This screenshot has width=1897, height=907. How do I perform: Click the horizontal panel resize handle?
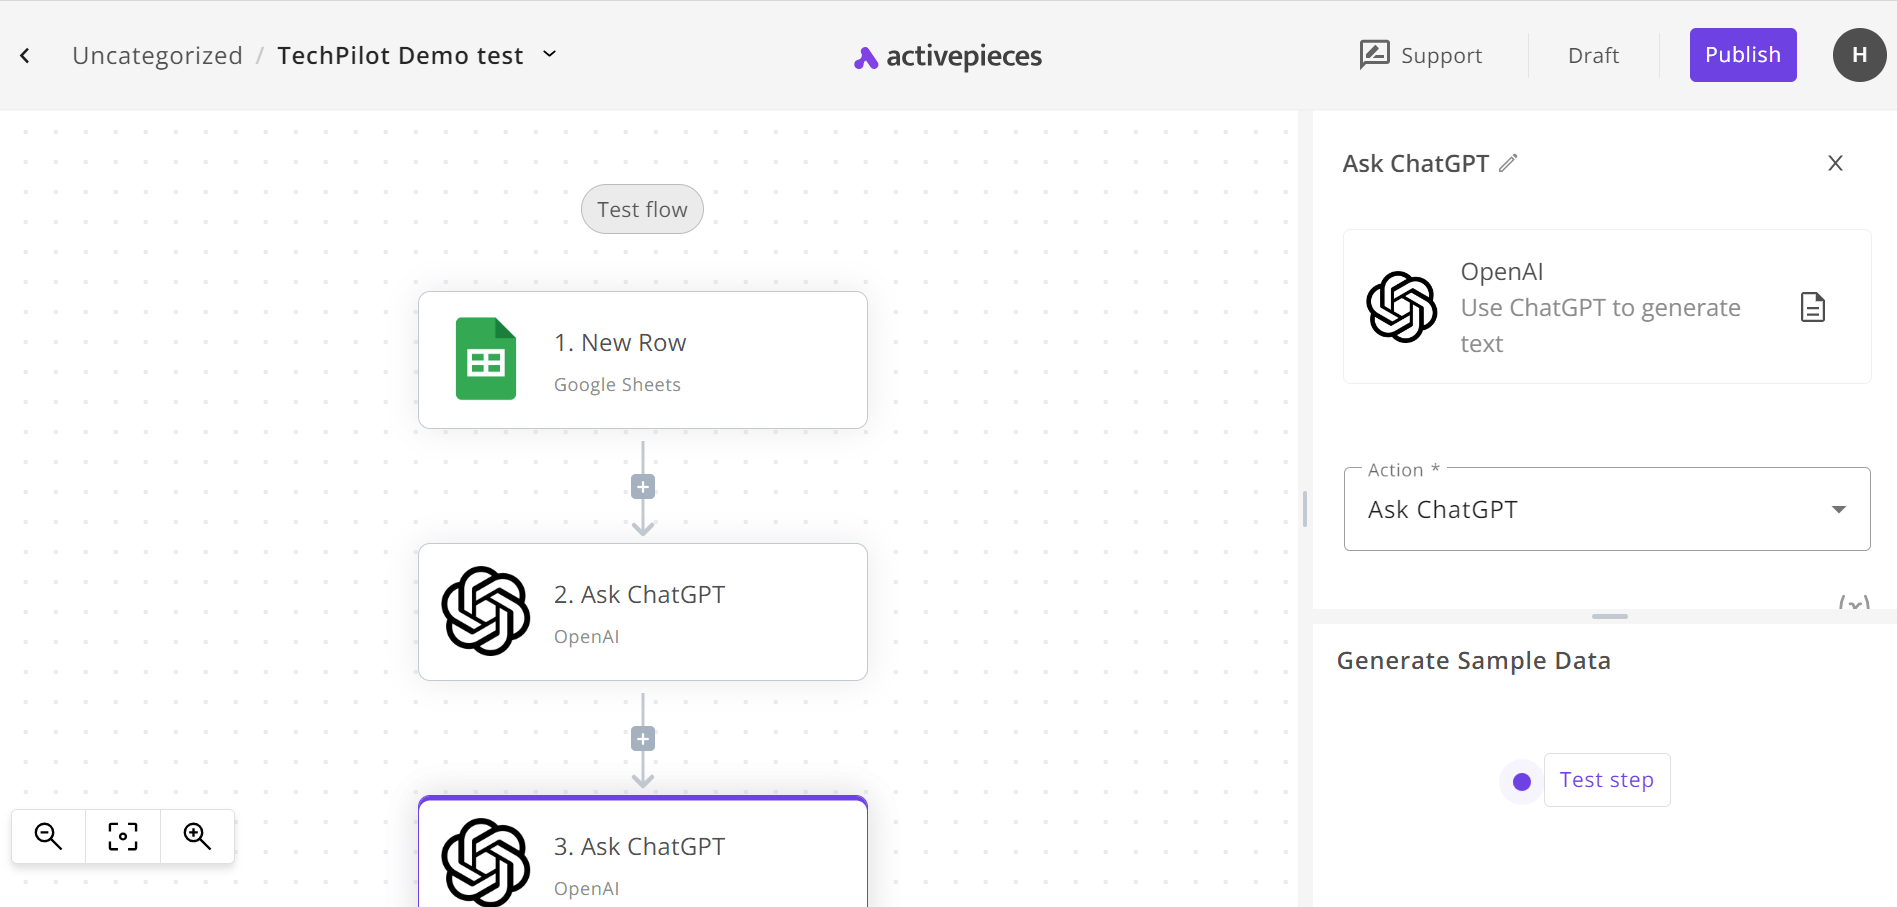[x=1610, y=616]
